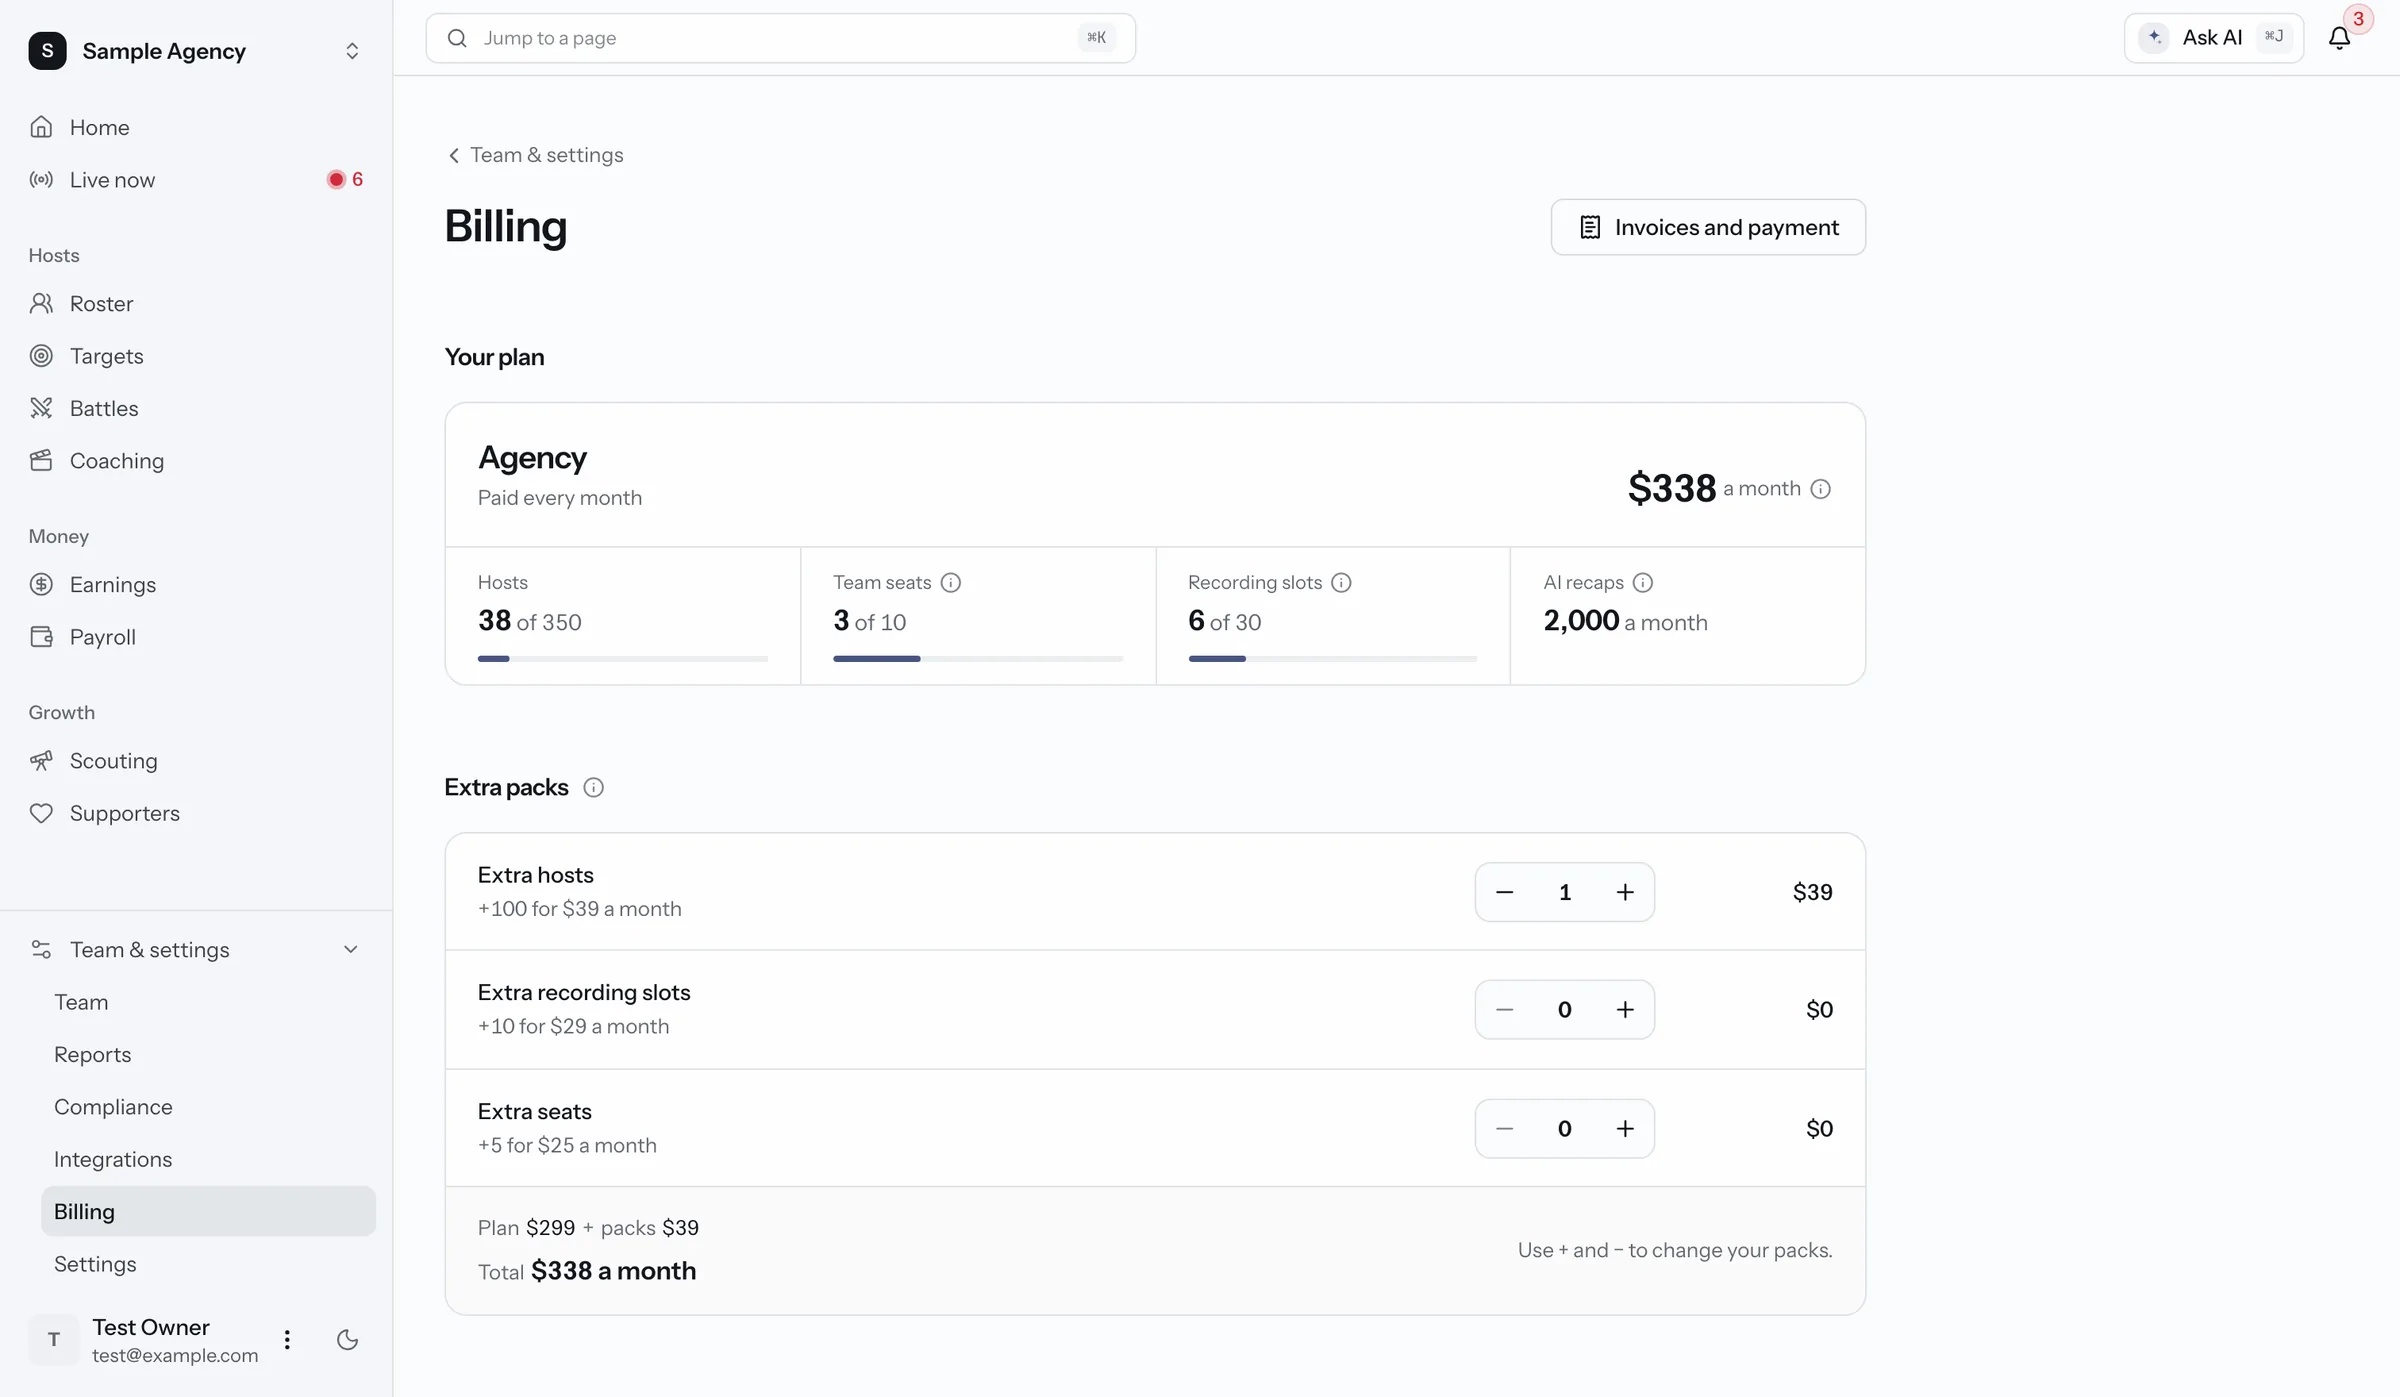Click the test@example.com email text

point(175,1356)
